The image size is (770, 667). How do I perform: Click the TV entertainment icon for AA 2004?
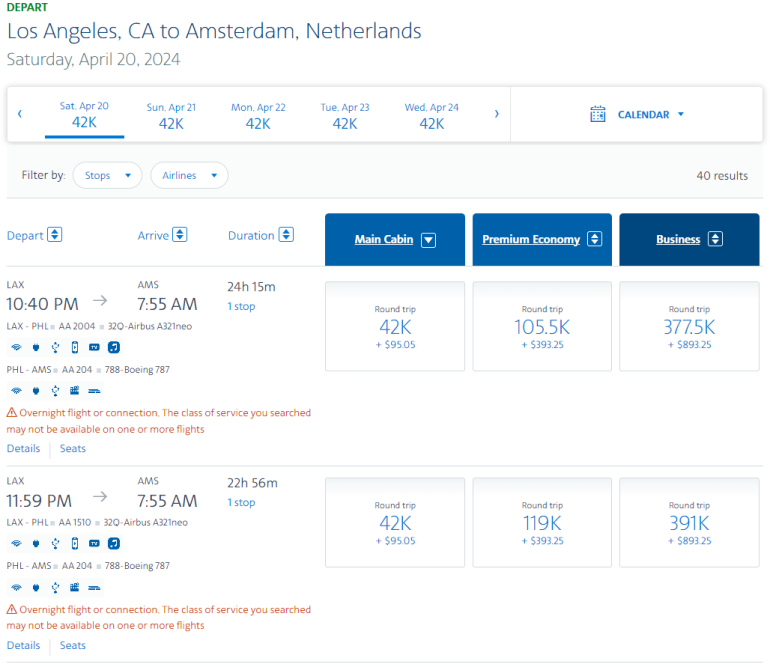(x=95, y=347)
